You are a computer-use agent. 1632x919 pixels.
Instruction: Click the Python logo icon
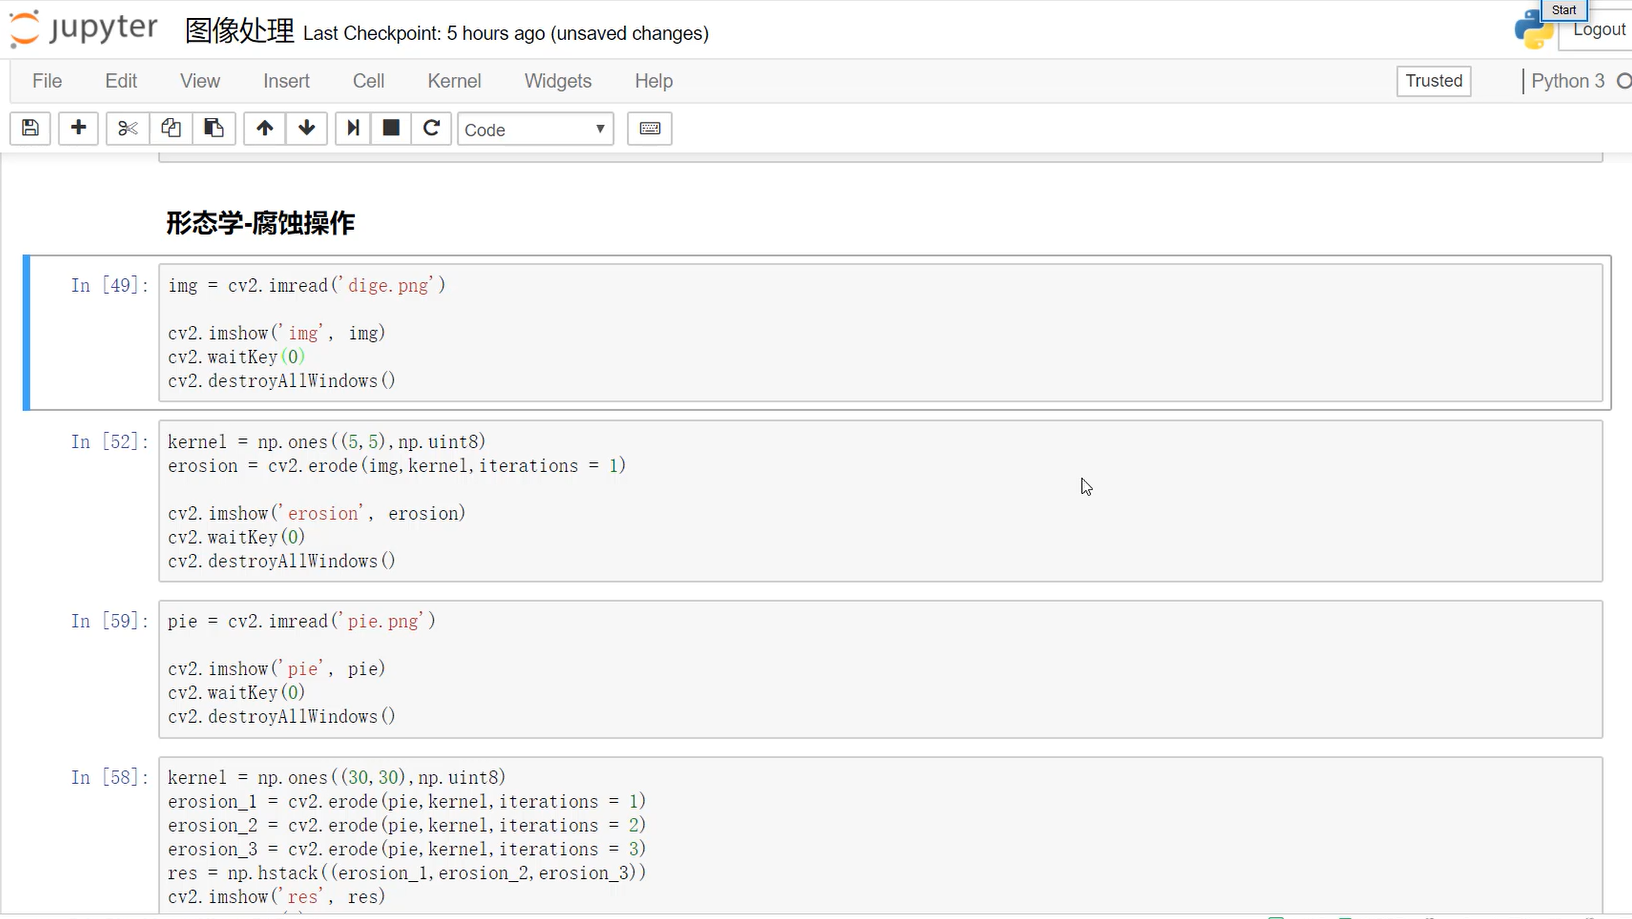coord(1534,30)
